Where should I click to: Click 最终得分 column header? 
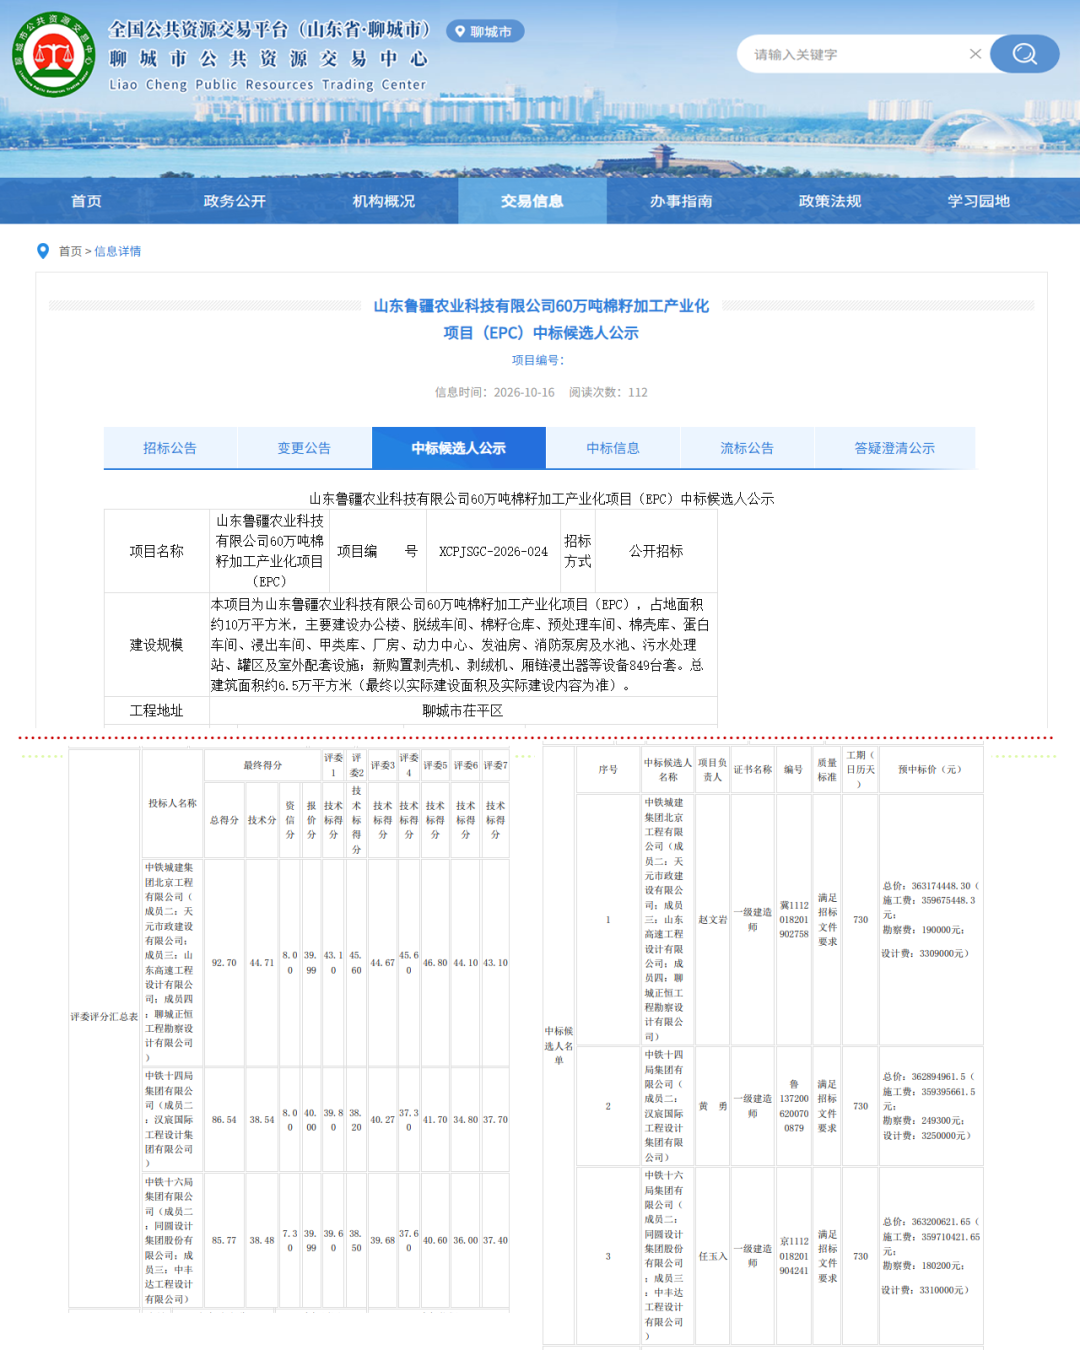pyautogui.click(x=263, y=765)
